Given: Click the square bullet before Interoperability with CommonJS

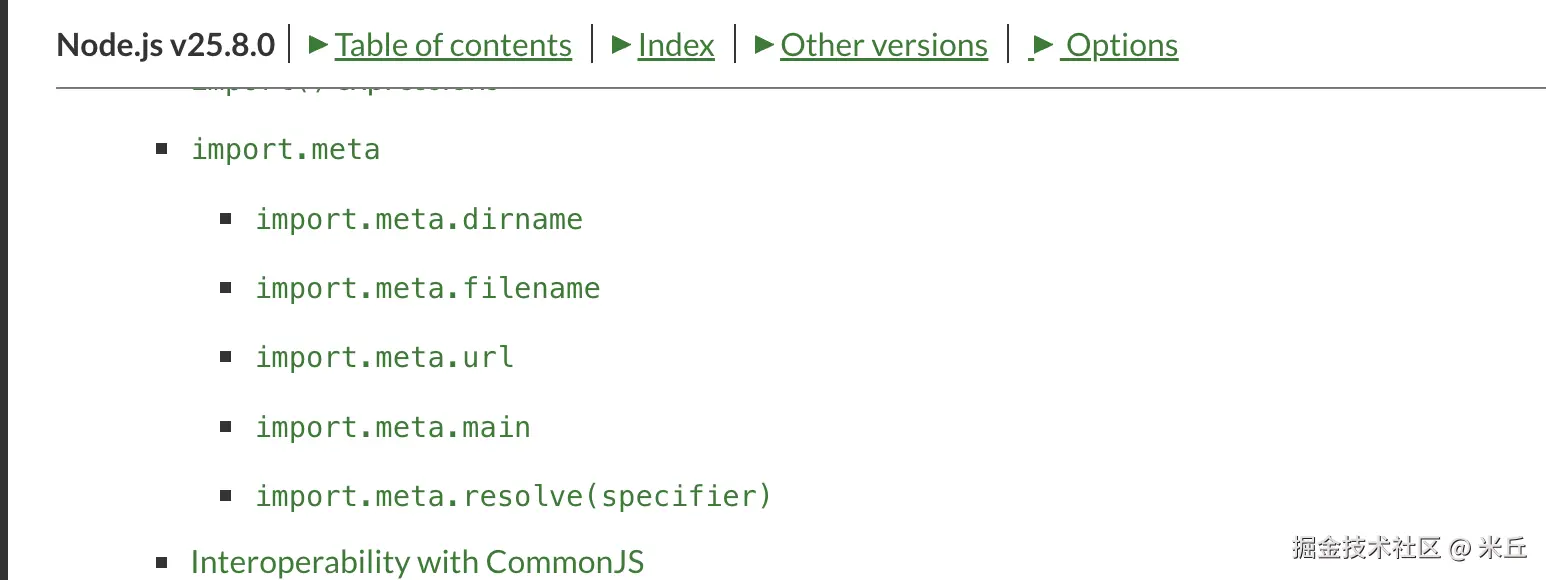Looking at the screenshot, I should point(162,562).
